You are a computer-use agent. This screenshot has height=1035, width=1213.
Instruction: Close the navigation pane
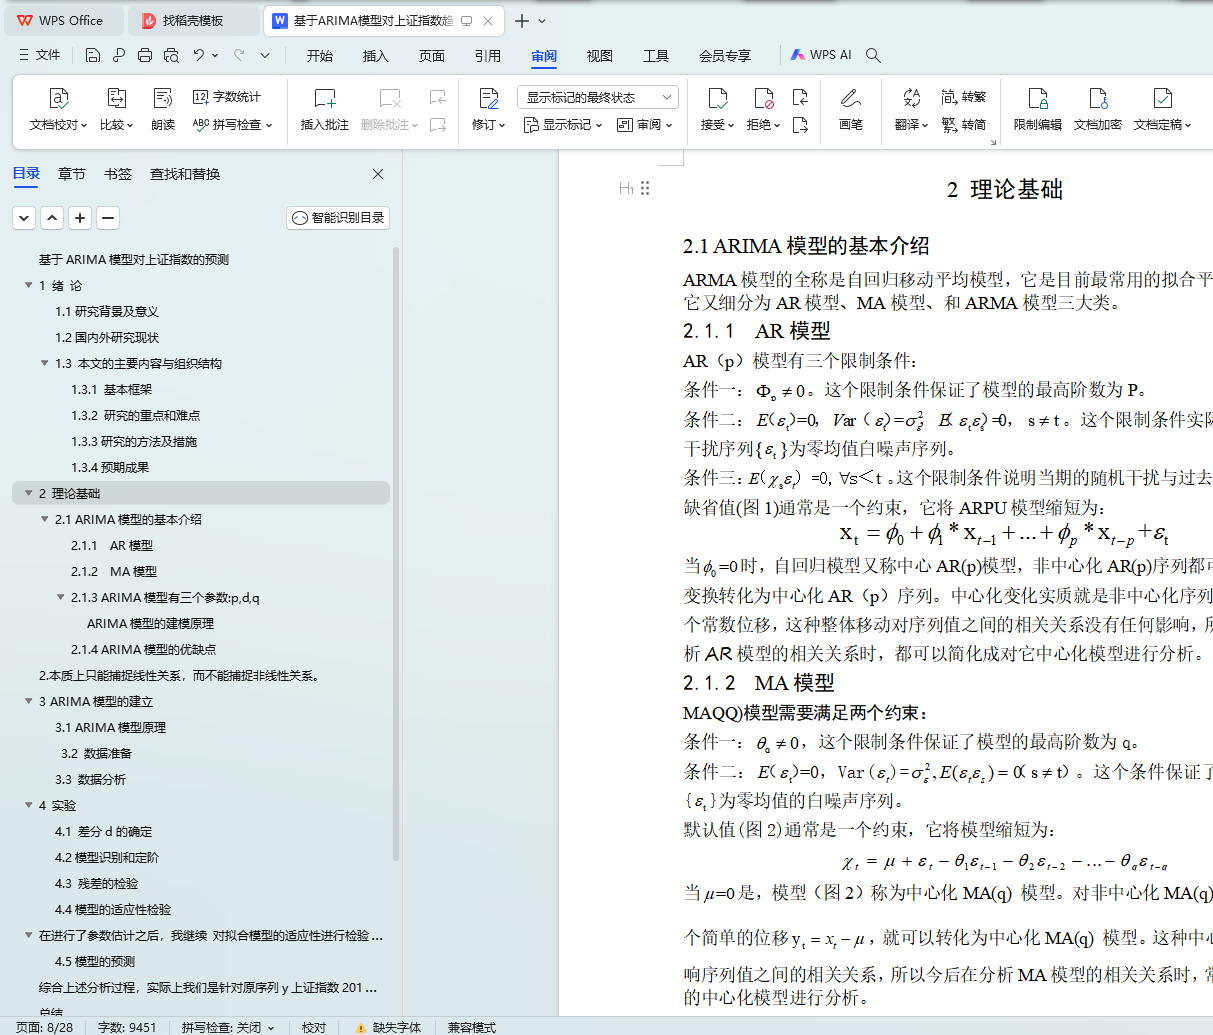(378, 174)
